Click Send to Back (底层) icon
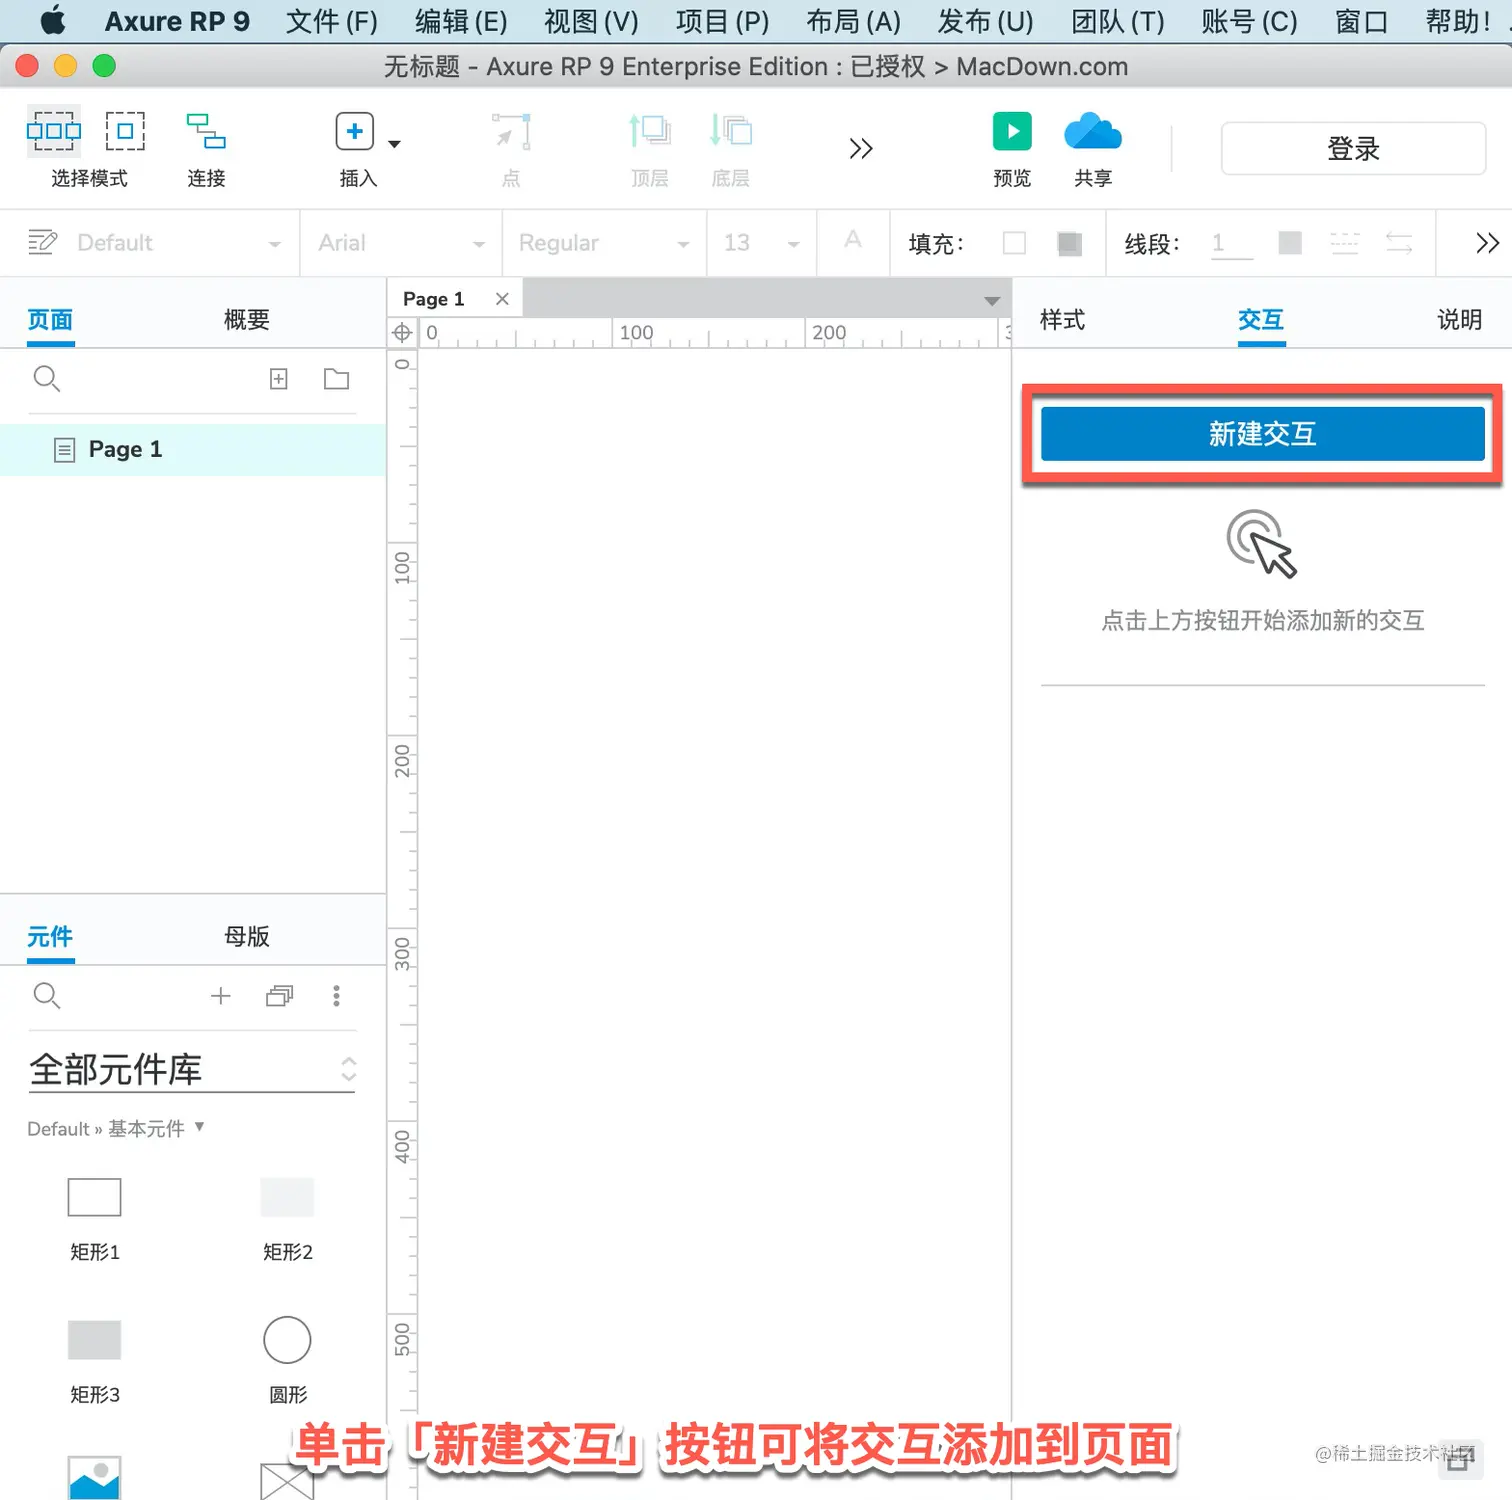The height and width of the screenshot is (1500, 1512). coord(731,131)
